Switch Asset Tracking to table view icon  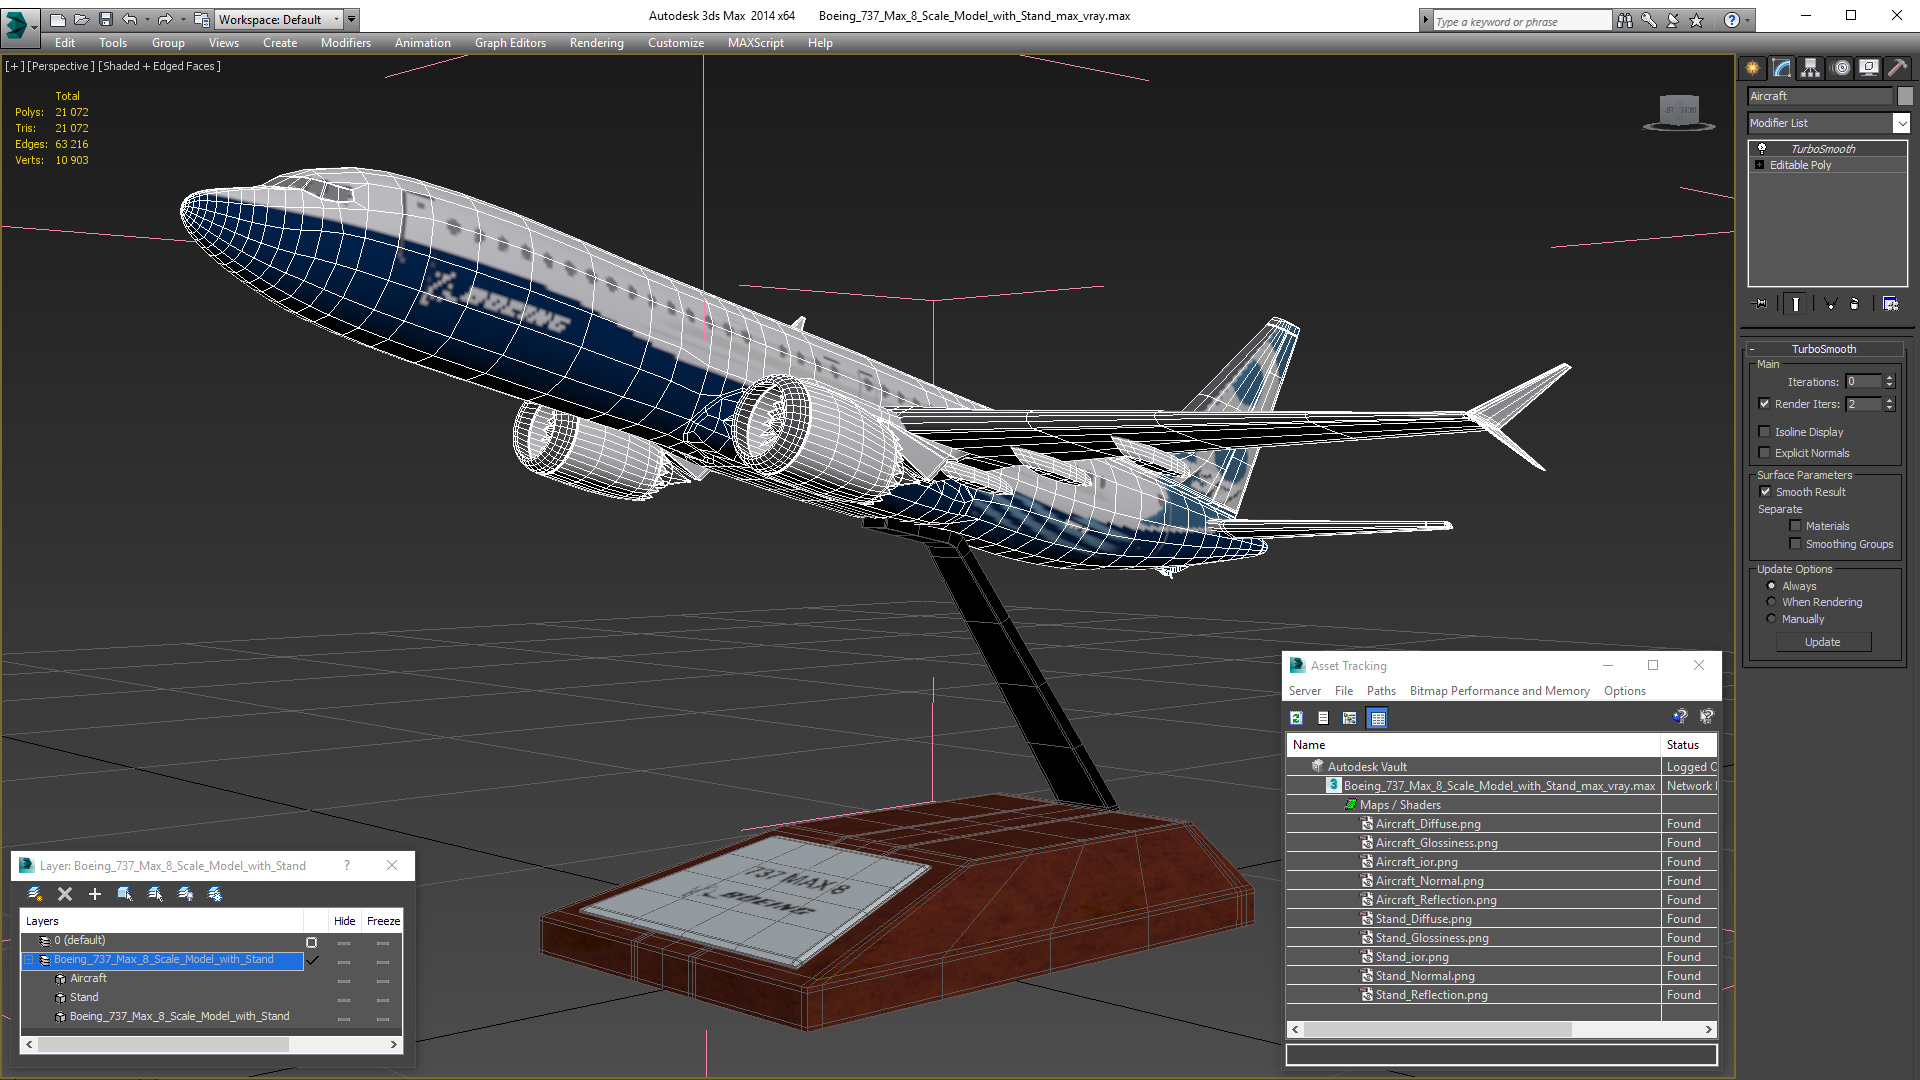(1377, 718)
